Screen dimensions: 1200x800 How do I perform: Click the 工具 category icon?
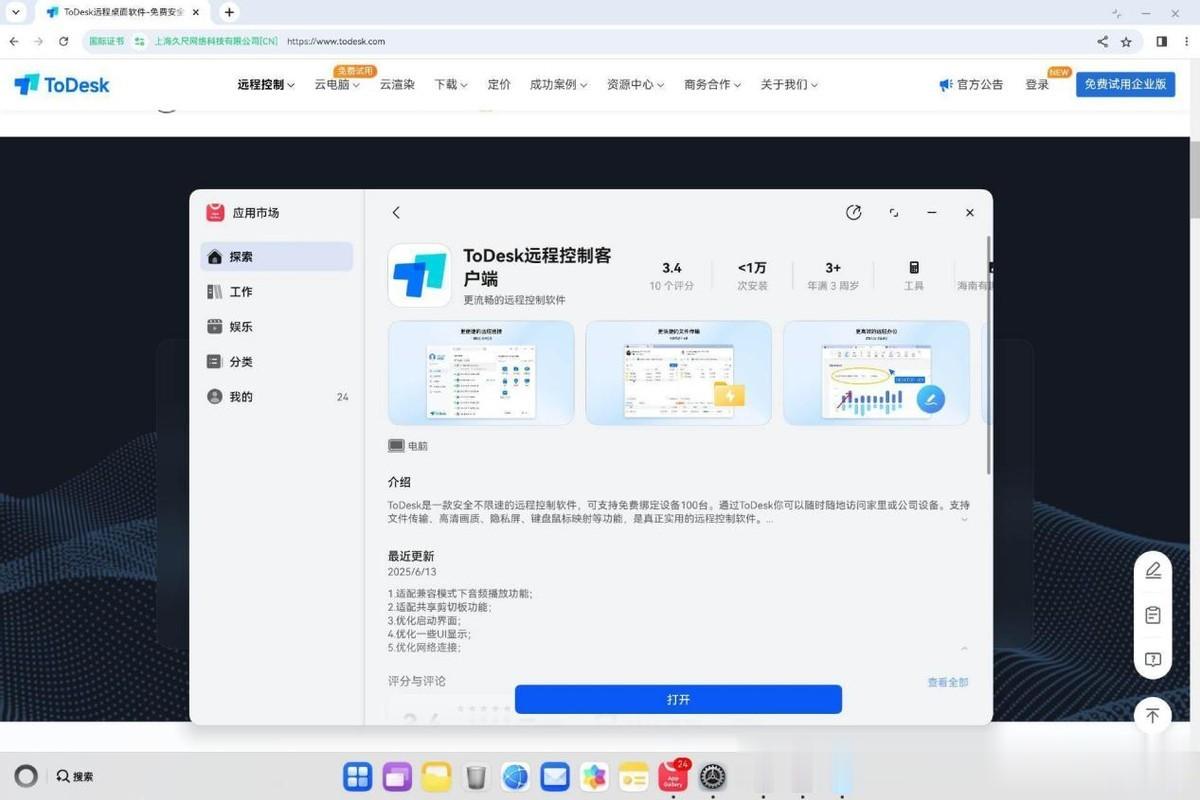914,268
